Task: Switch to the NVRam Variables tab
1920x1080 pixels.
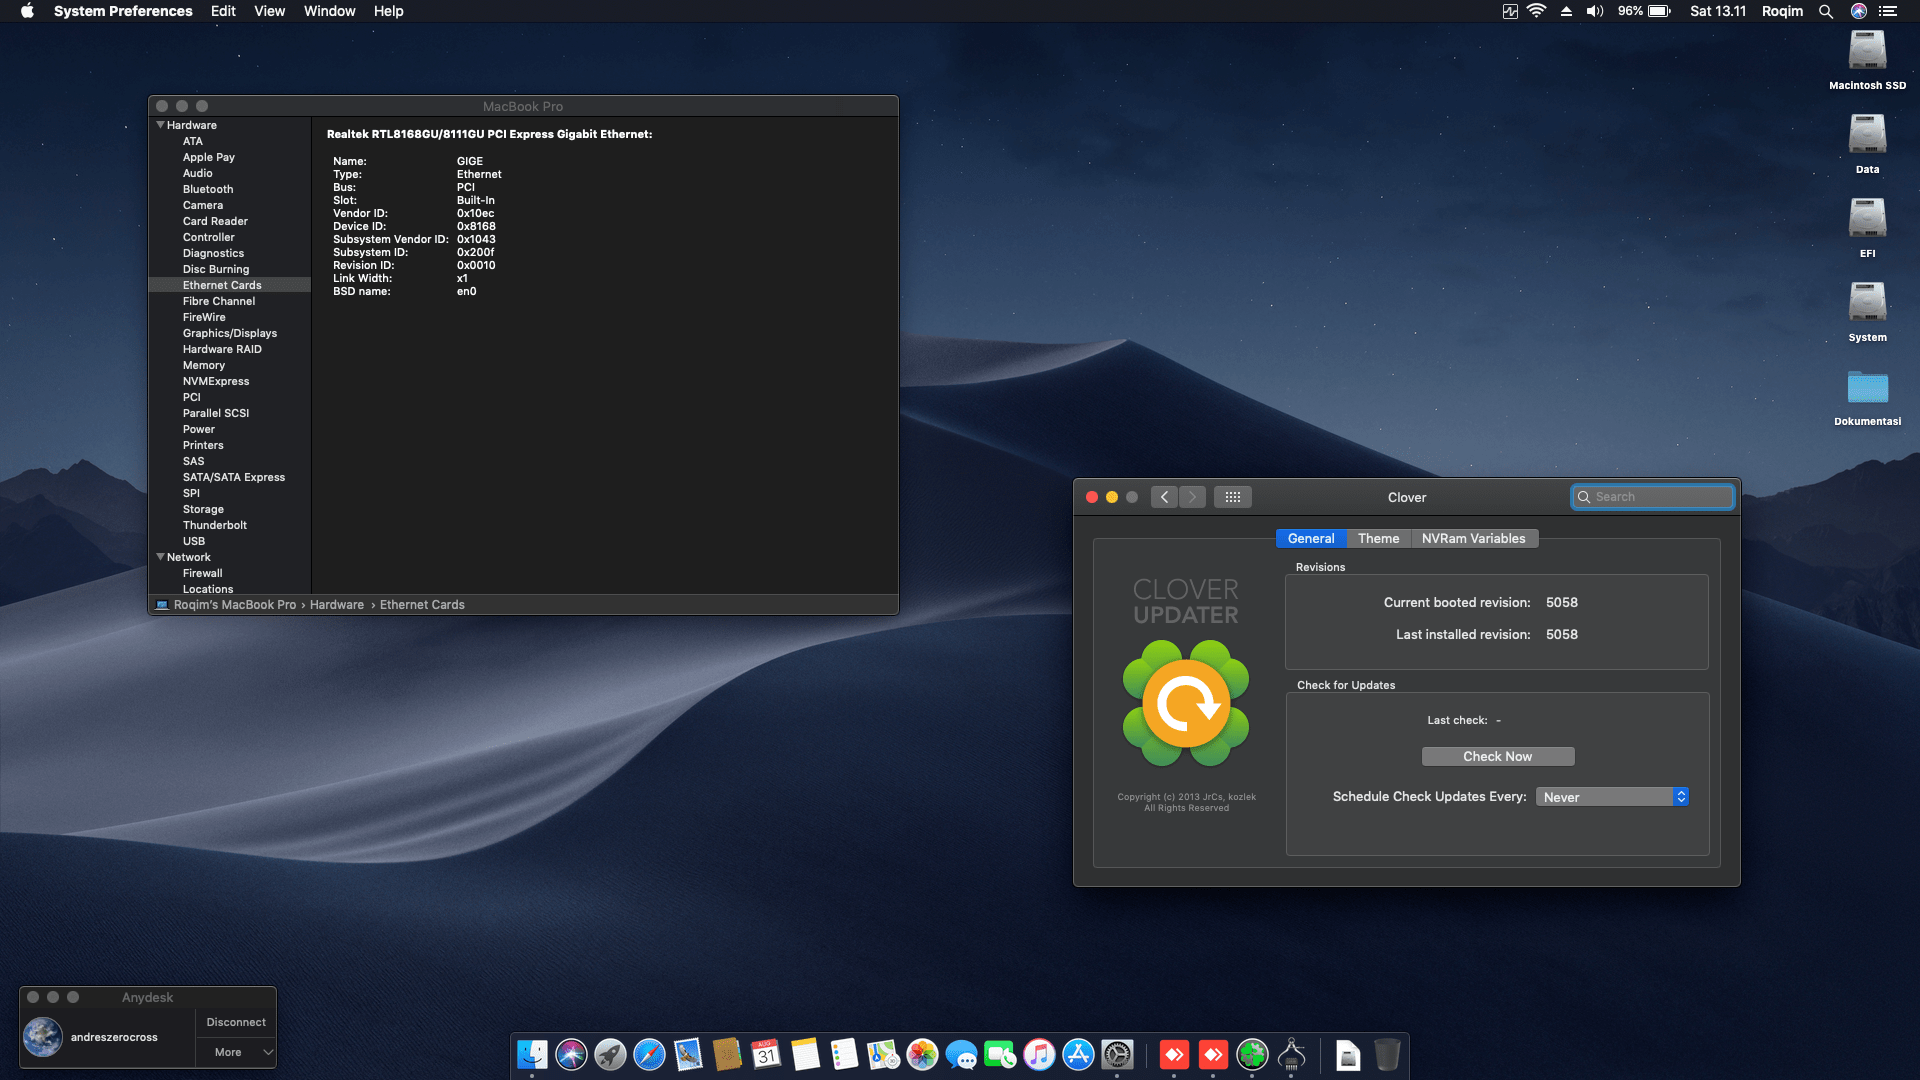Action: tap(1473, 538)
